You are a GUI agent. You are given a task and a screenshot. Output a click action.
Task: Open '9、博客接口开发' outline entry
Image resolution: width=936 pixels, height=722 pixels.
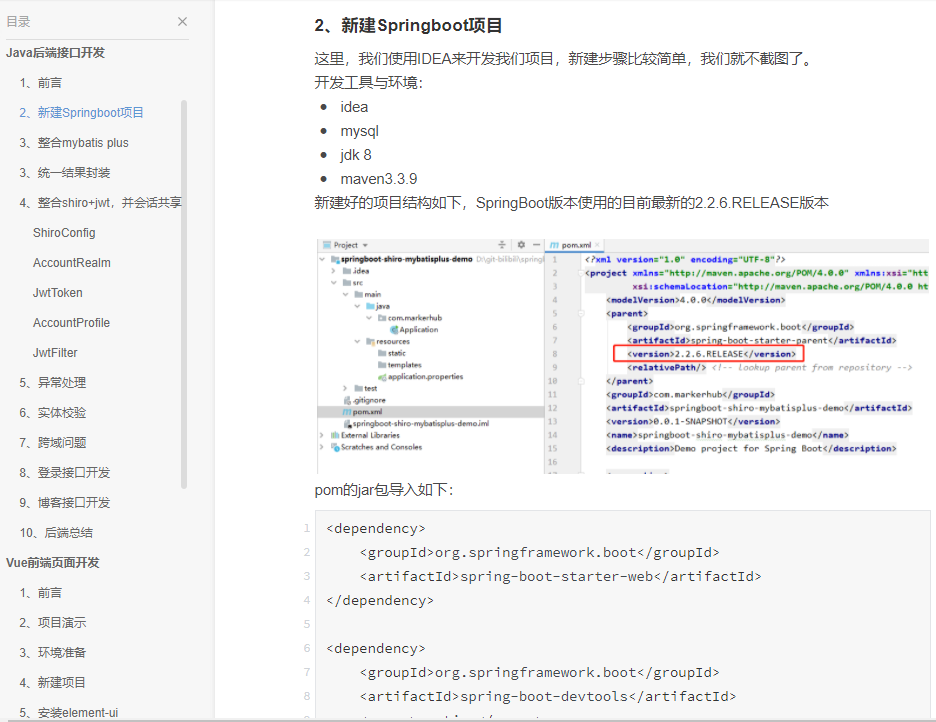[x=65, y=502]
